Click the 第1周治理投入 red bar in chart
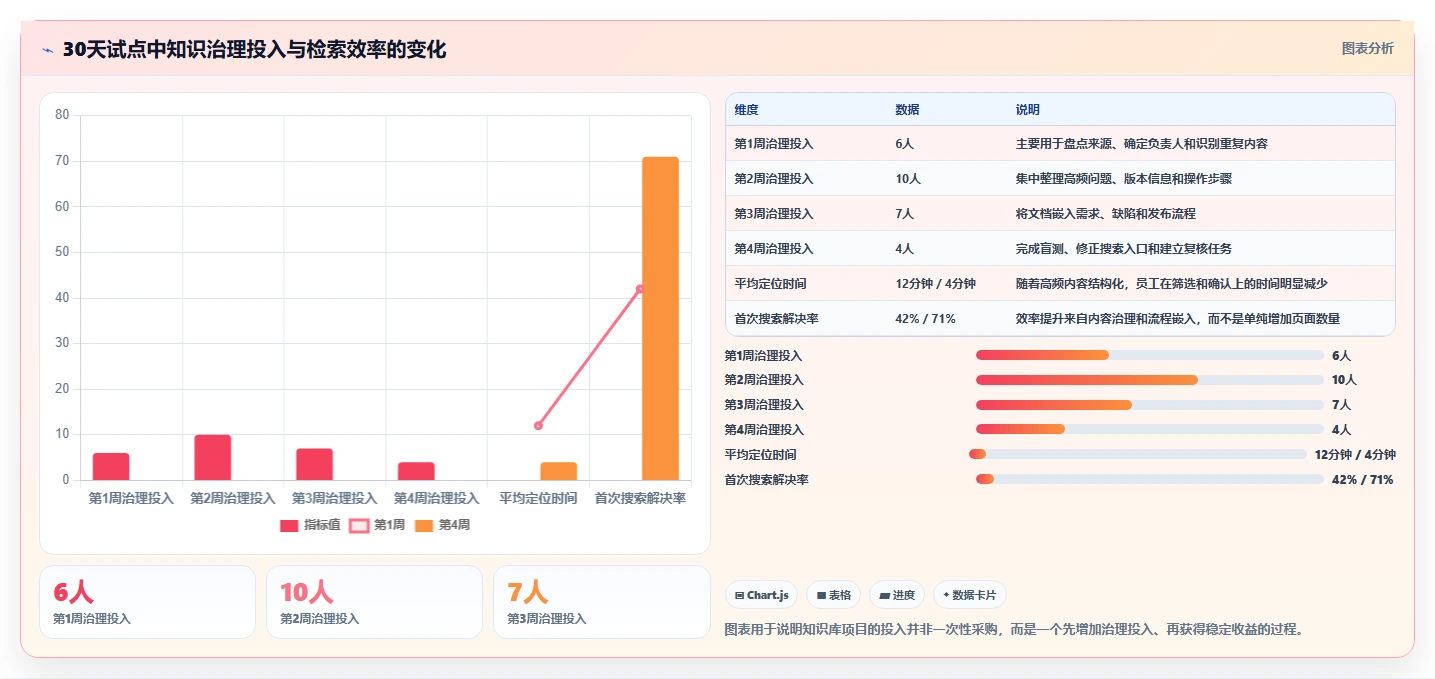 [111, 467]
